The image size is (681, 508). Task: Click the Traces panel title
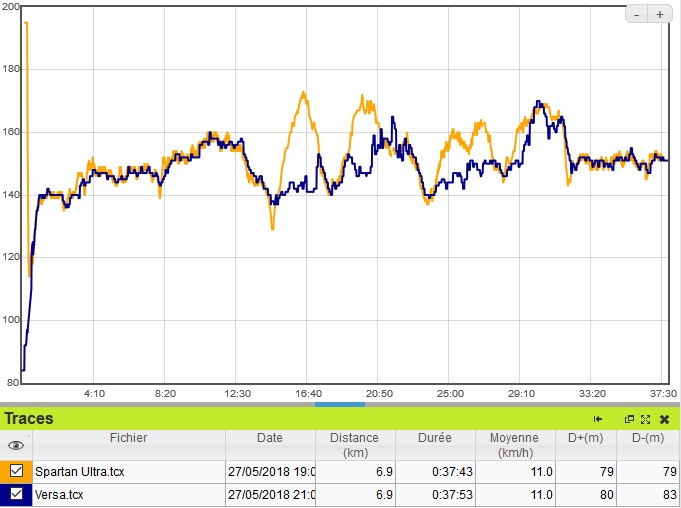(x=30, y=419)
